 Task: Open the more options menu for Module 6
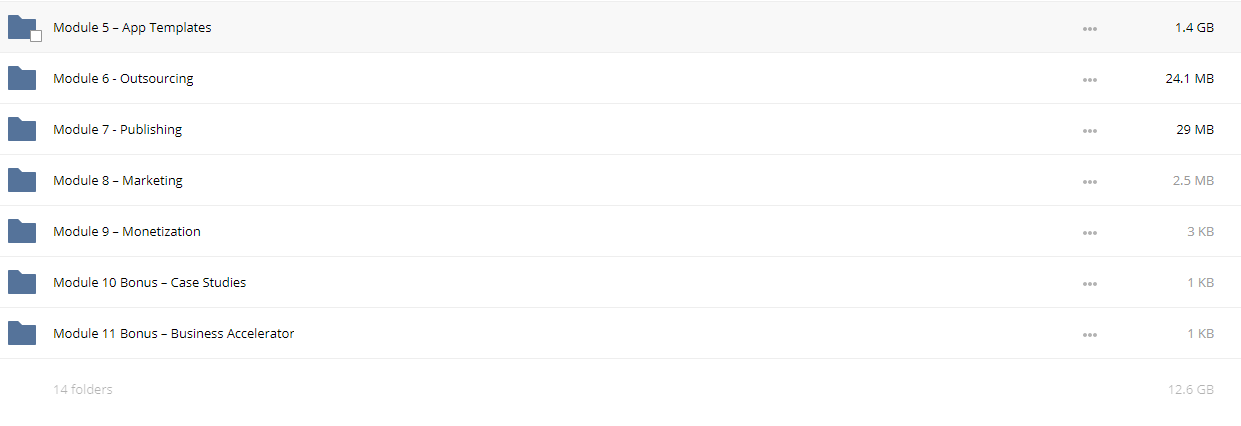coord(1090,79)
